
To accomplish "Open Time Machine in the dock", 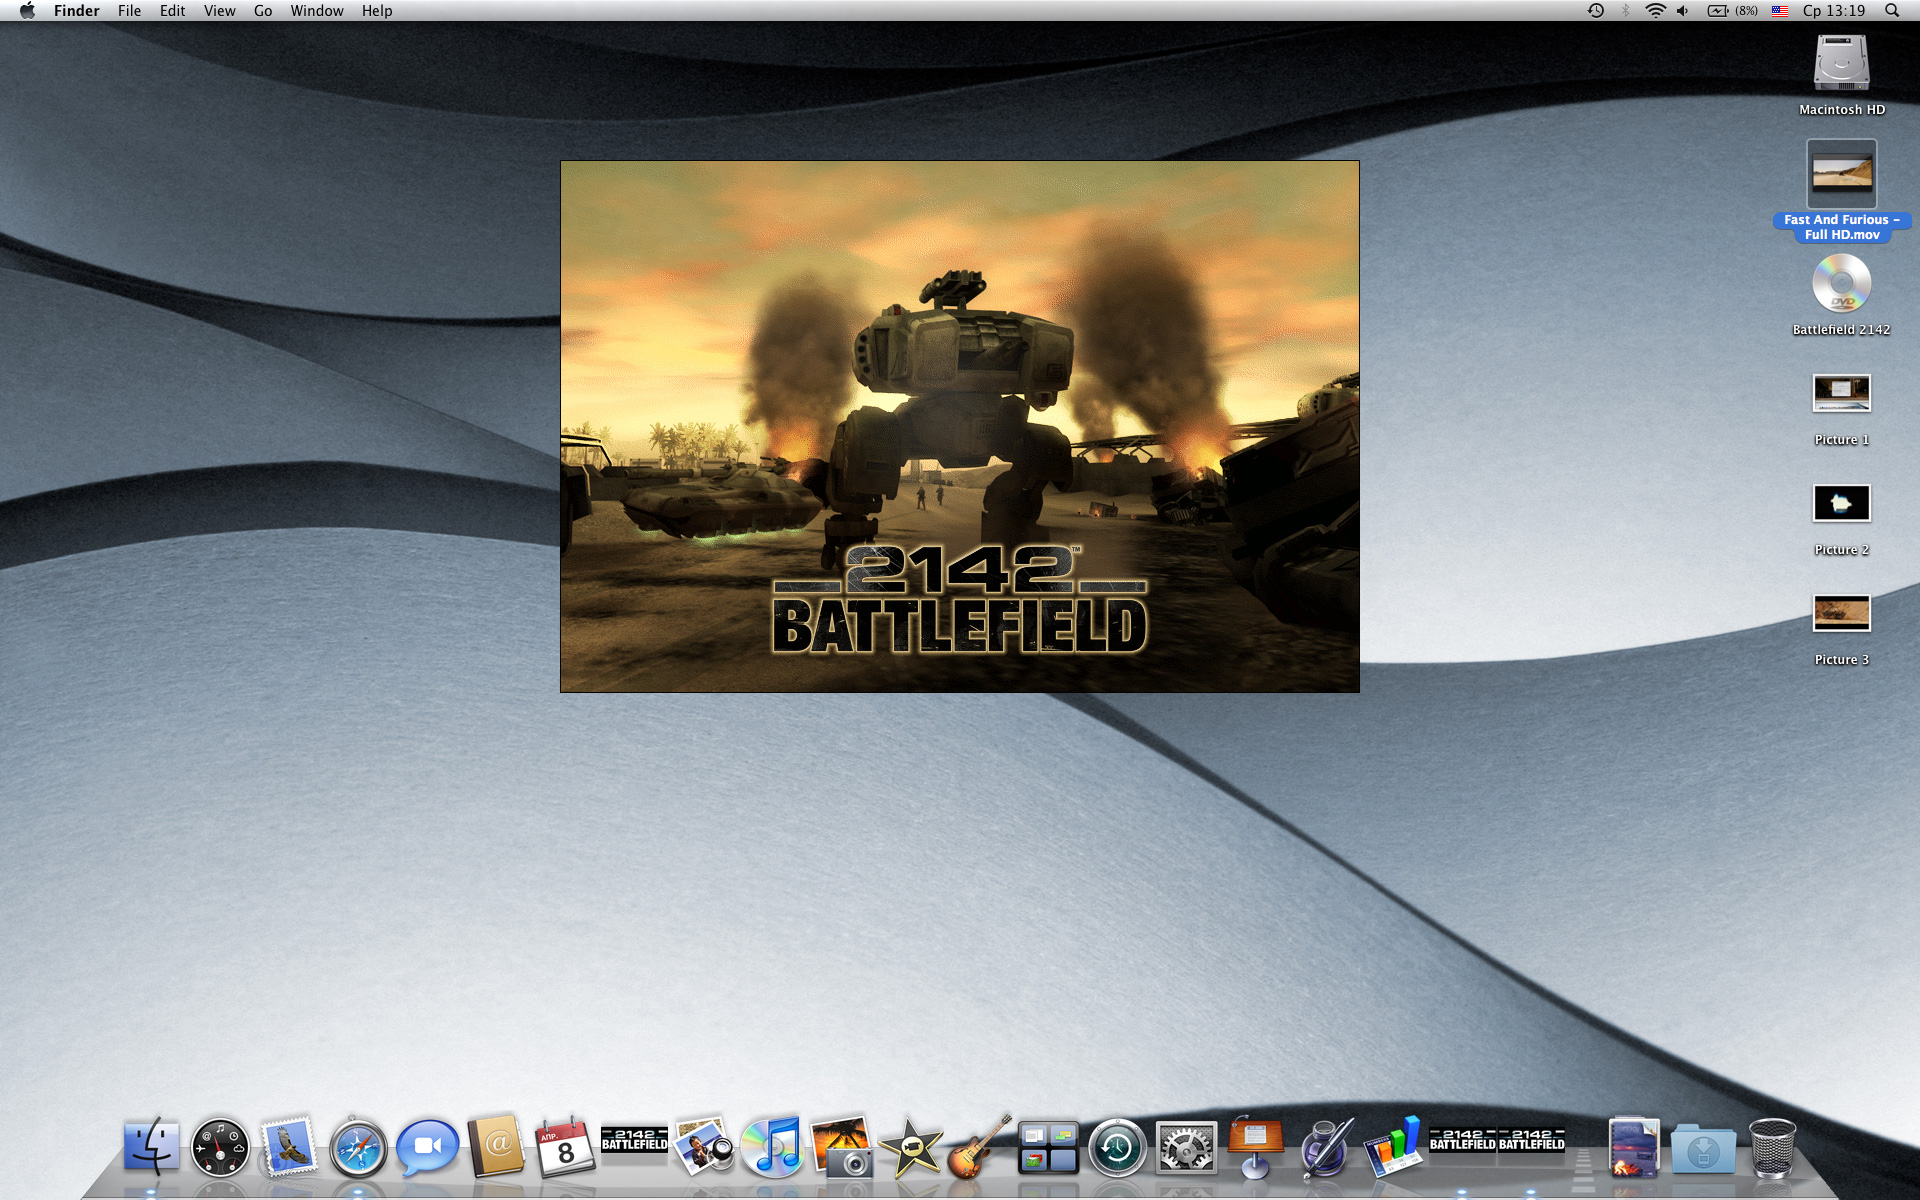I will click(1117, 1147).
